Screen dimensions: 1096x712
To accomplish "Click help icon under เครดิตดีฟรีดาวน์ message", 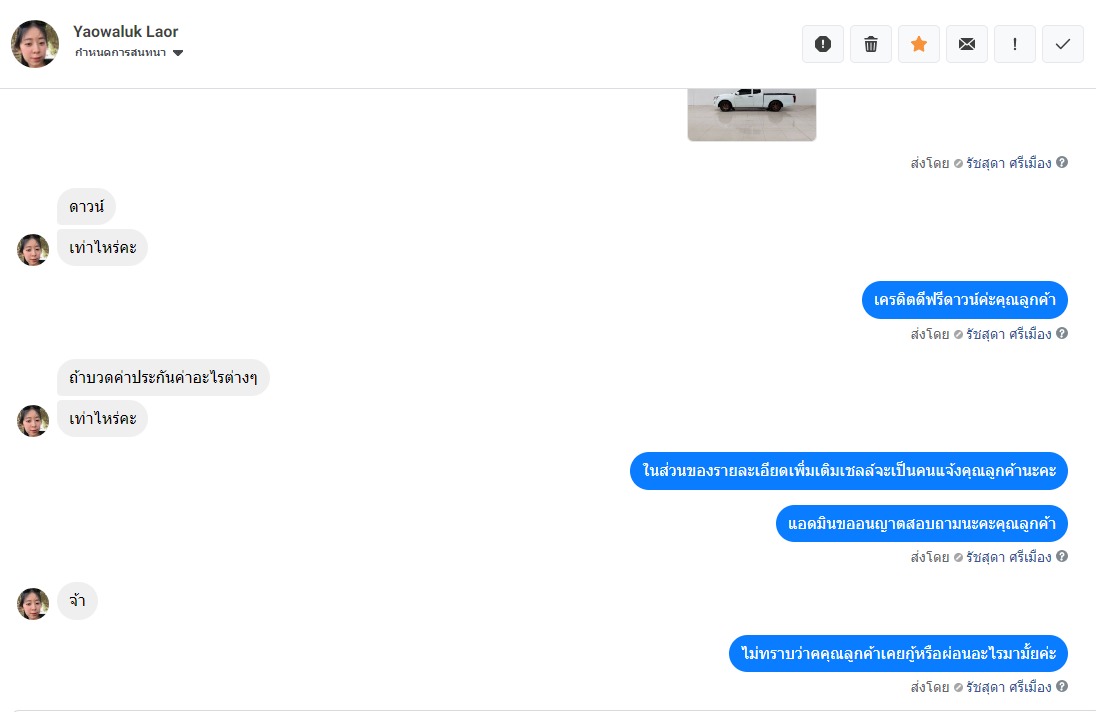I will pos(1062,333).
